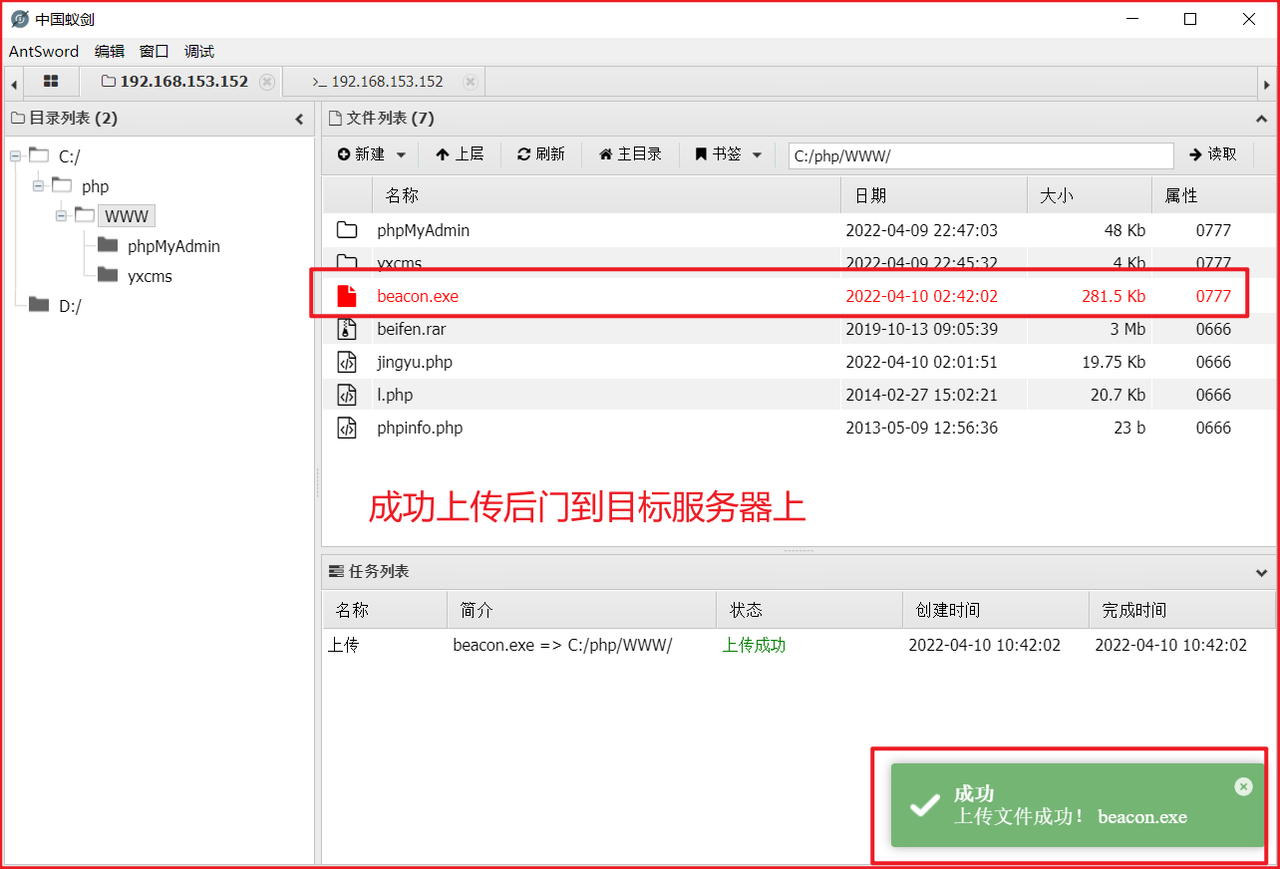Click the path input field C:/php/WWW/
Screen dimensions: 1280x869
[x=981, y=155]
